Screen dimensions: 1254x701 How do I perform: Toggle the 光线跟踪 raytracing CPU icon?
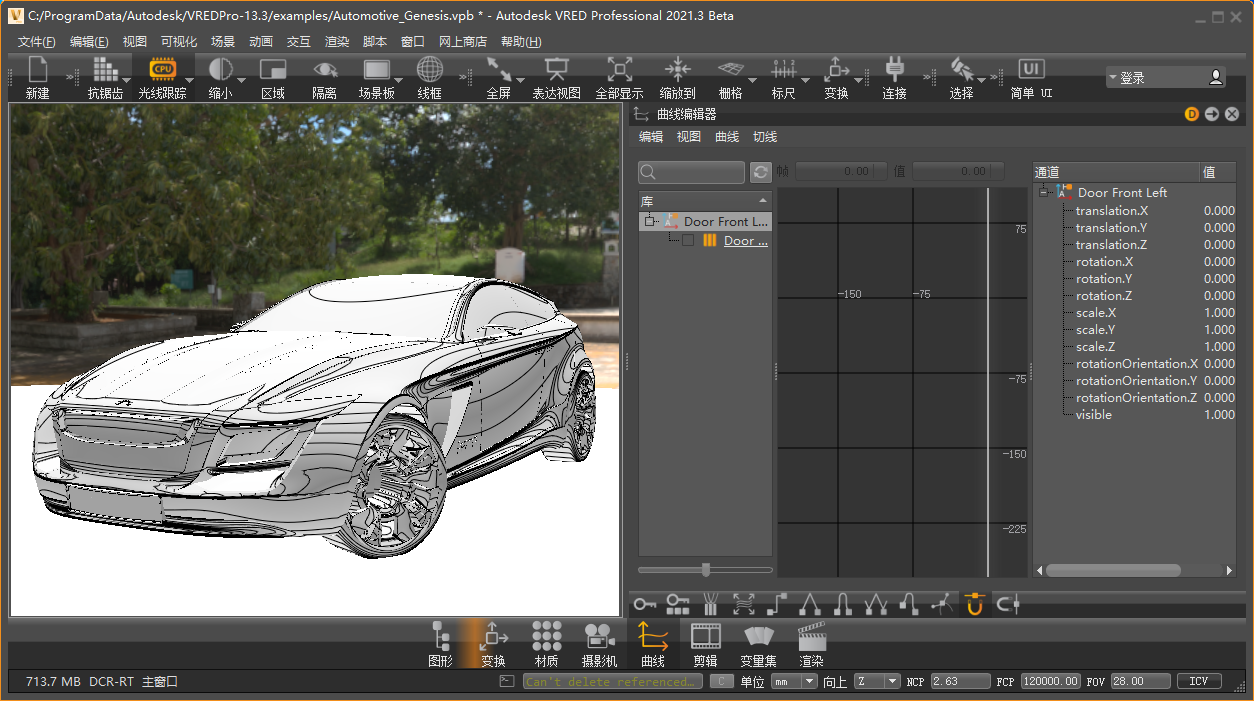pos(162,69)
